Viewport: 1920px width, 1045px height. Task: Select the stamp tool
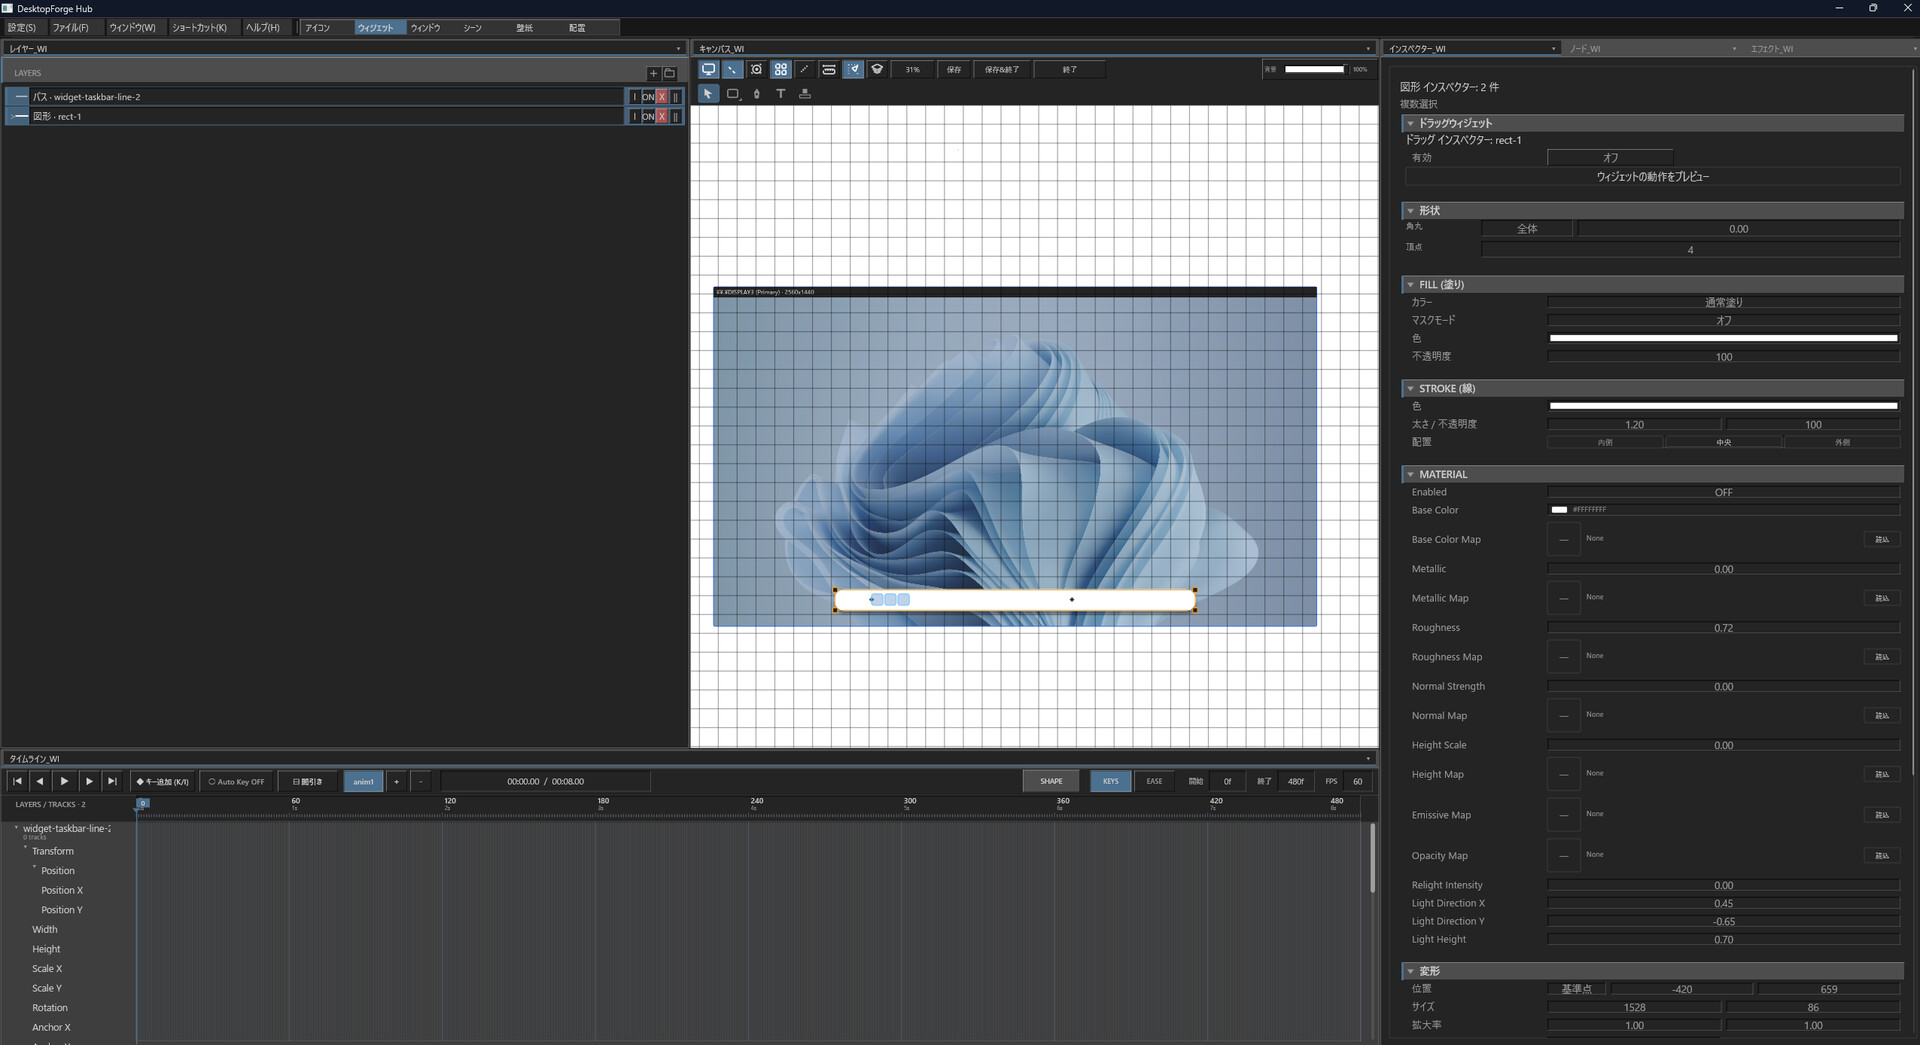[804, 93]
